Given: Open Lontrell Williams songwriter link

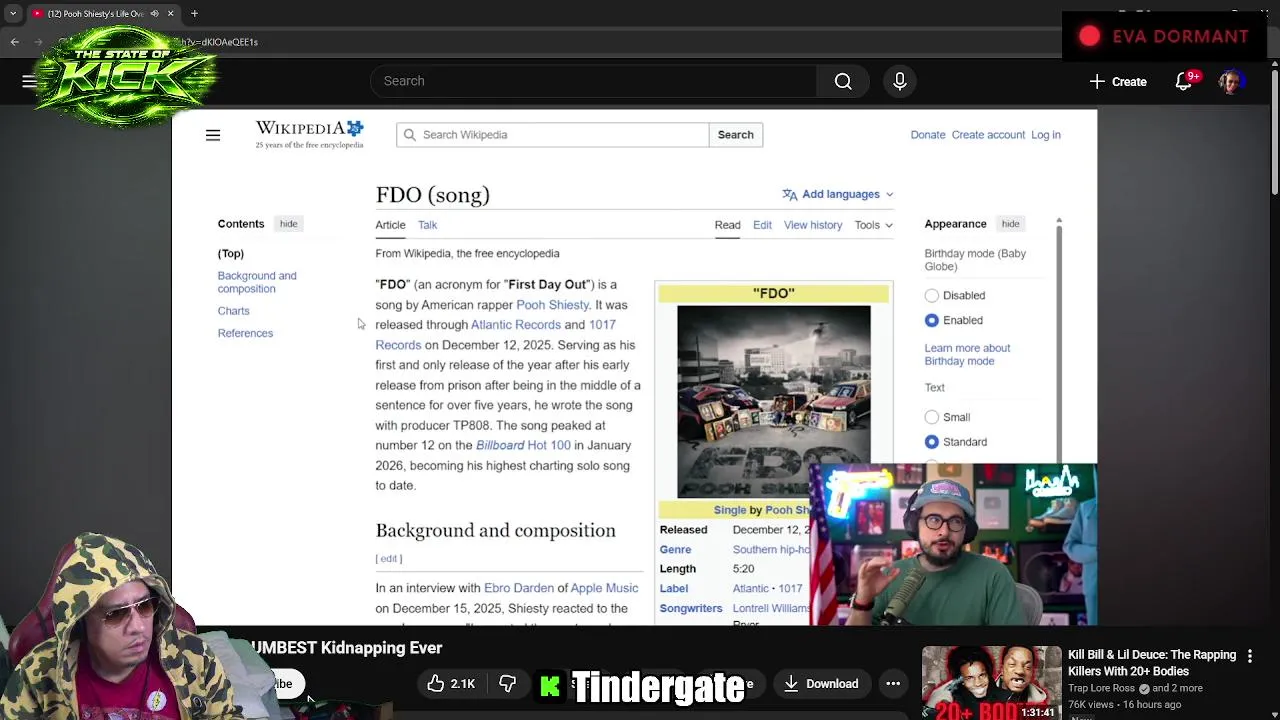Looking at the screenshot, I should coord(771,608).
